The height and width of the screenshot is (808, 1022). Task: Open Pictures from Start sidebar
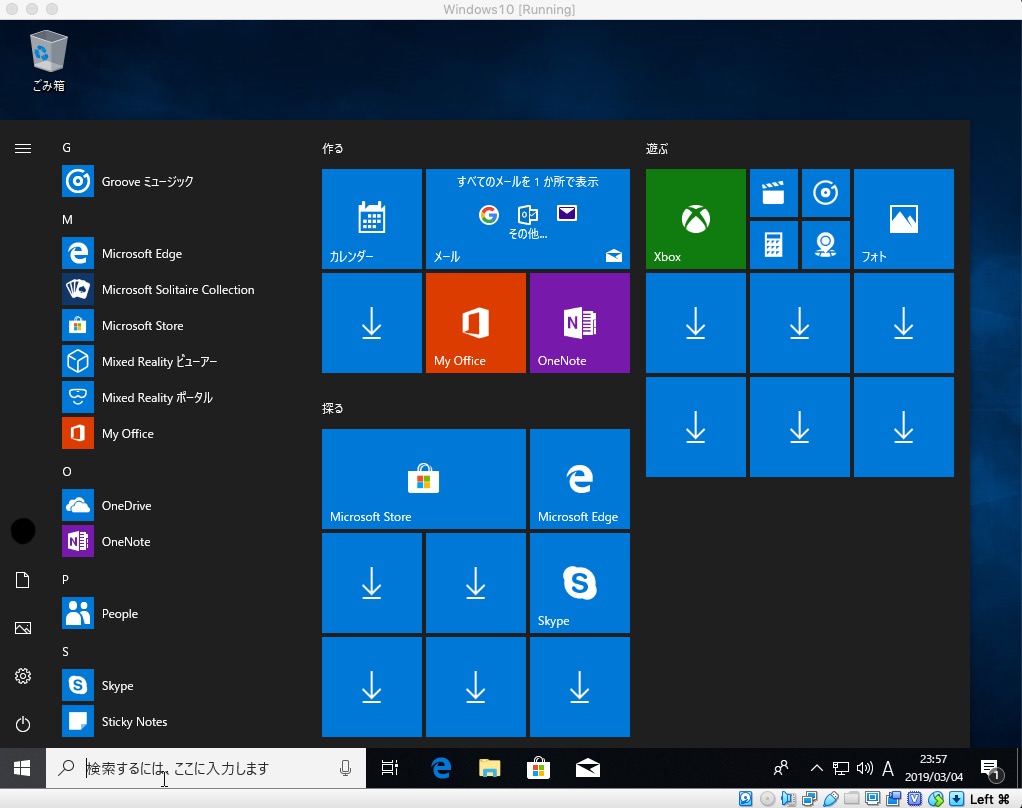coord(23,628)
